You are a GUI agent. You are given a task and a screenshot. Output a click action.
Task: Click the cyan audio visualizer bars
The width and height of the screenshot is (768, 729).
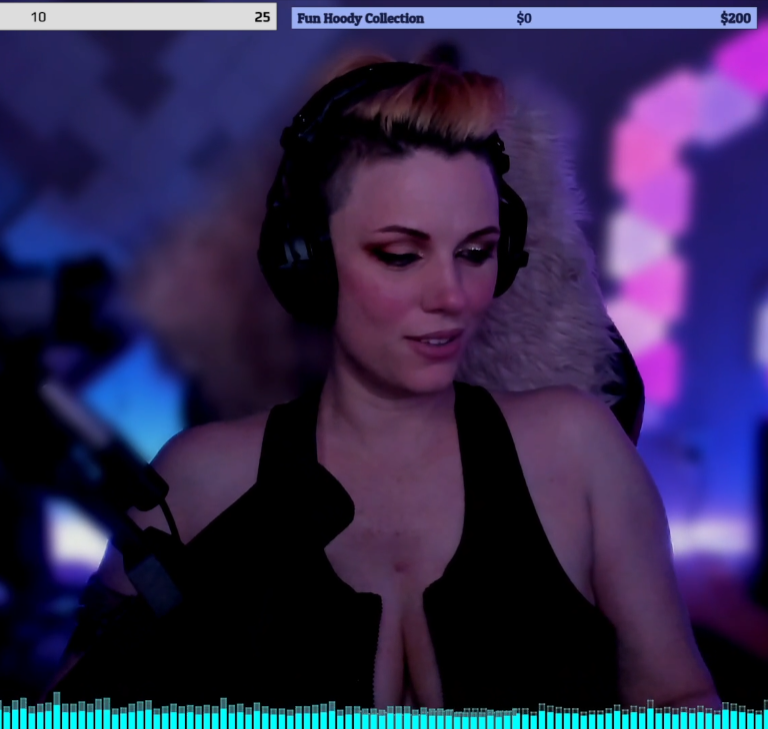coord(384,711)
